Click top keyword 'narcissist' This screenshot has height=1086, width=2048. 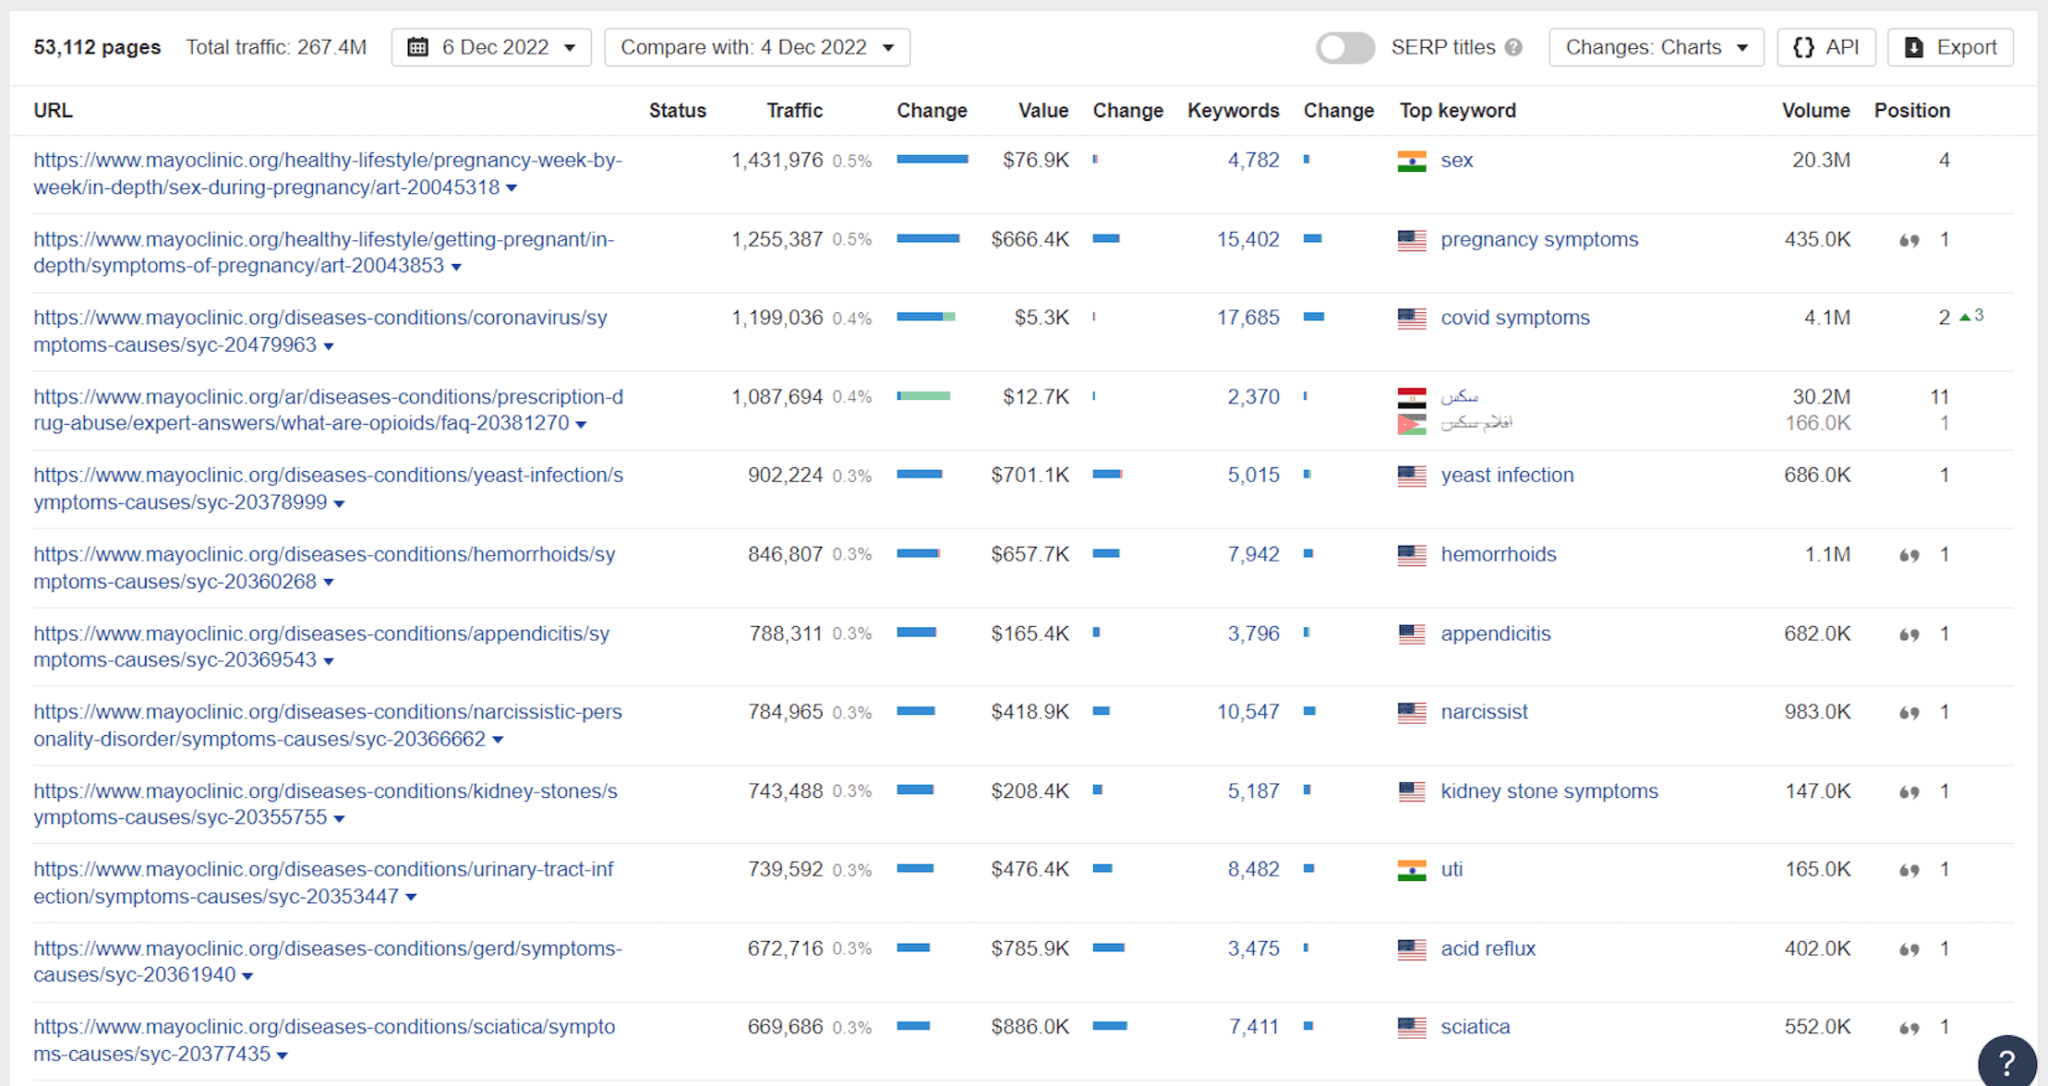[x=1484, y=712]
